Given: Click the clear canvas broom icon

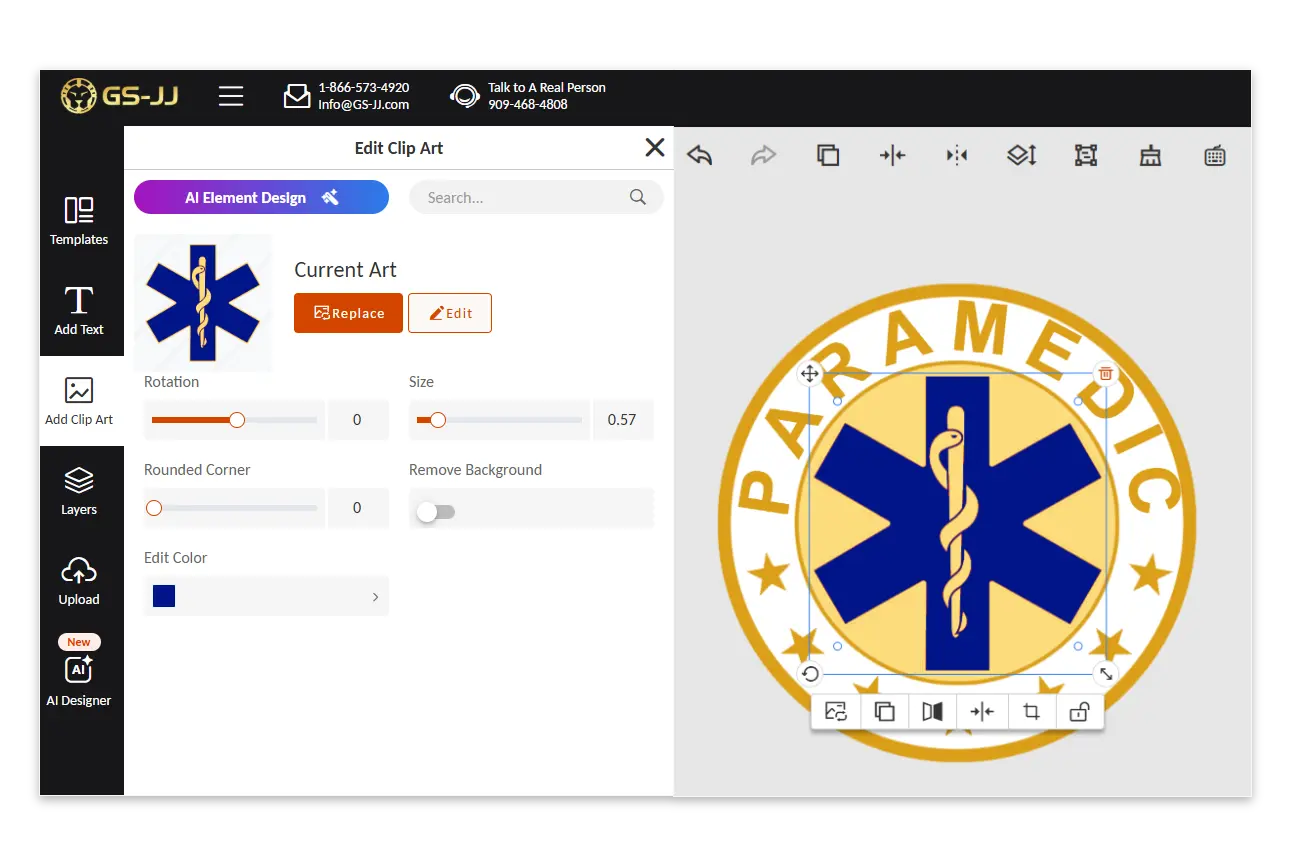Looking at the screenshot, I should 1151,155.
